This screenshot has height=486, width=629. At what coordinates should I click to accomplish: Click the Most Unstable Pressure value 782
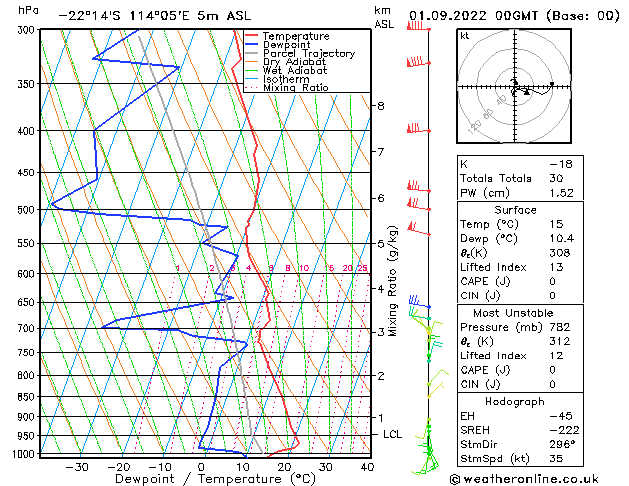[560, 327]
